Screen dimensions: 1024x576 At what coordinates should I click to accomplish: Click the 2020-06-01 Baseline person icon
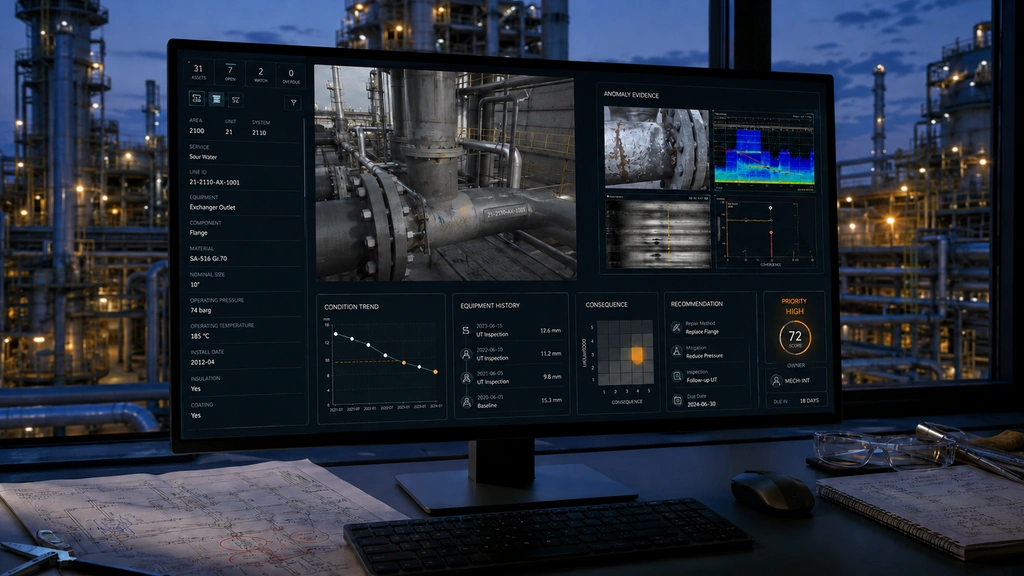[467, 402]
